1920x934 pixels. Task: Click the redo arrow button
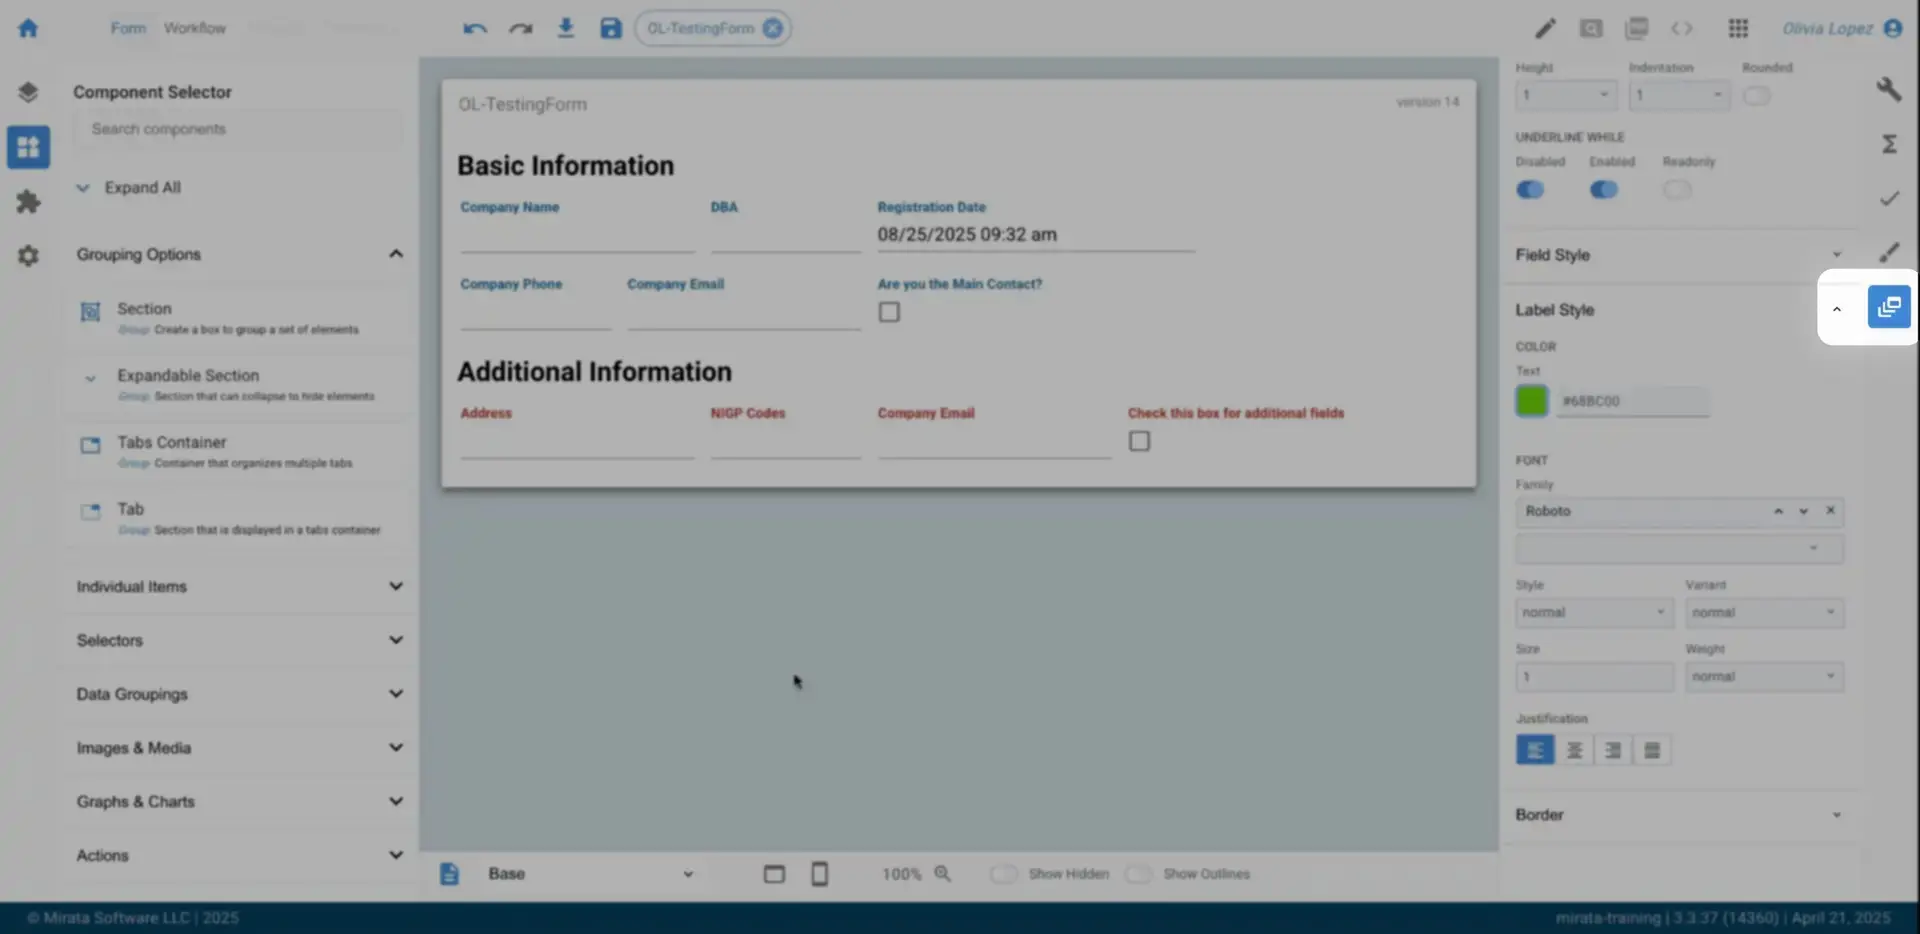(520, 27)
